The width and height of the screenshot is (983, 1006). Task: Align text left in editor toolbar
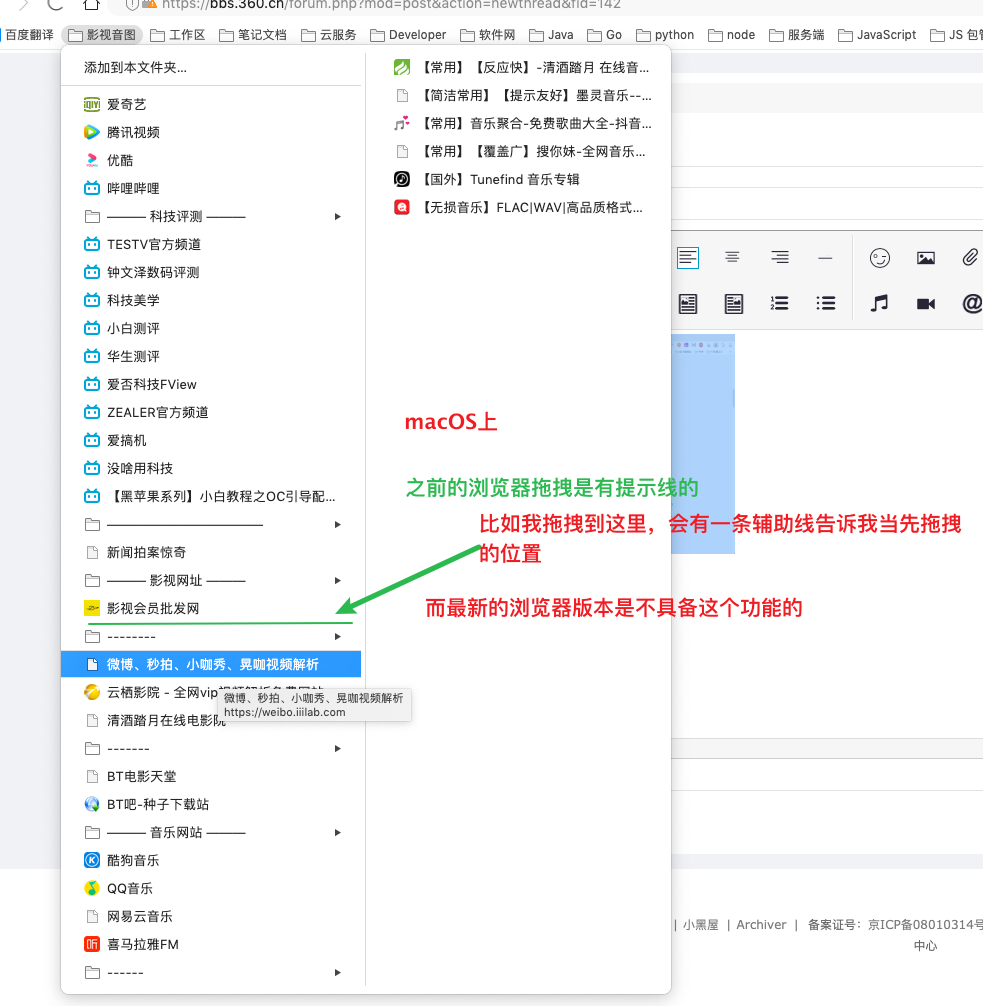688,258
